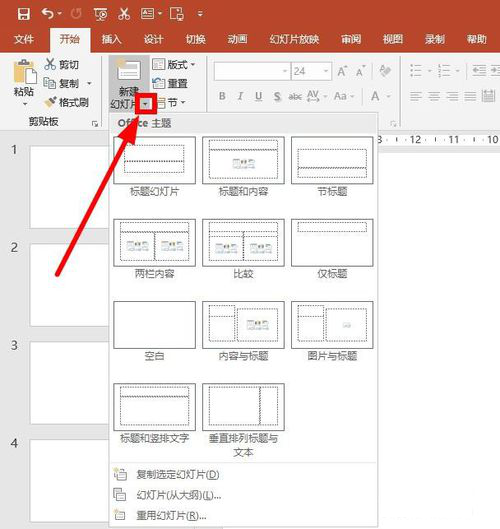Open the 节 section dropdown
The width and height of the screenshot is (500, 529).
point(172,102)
